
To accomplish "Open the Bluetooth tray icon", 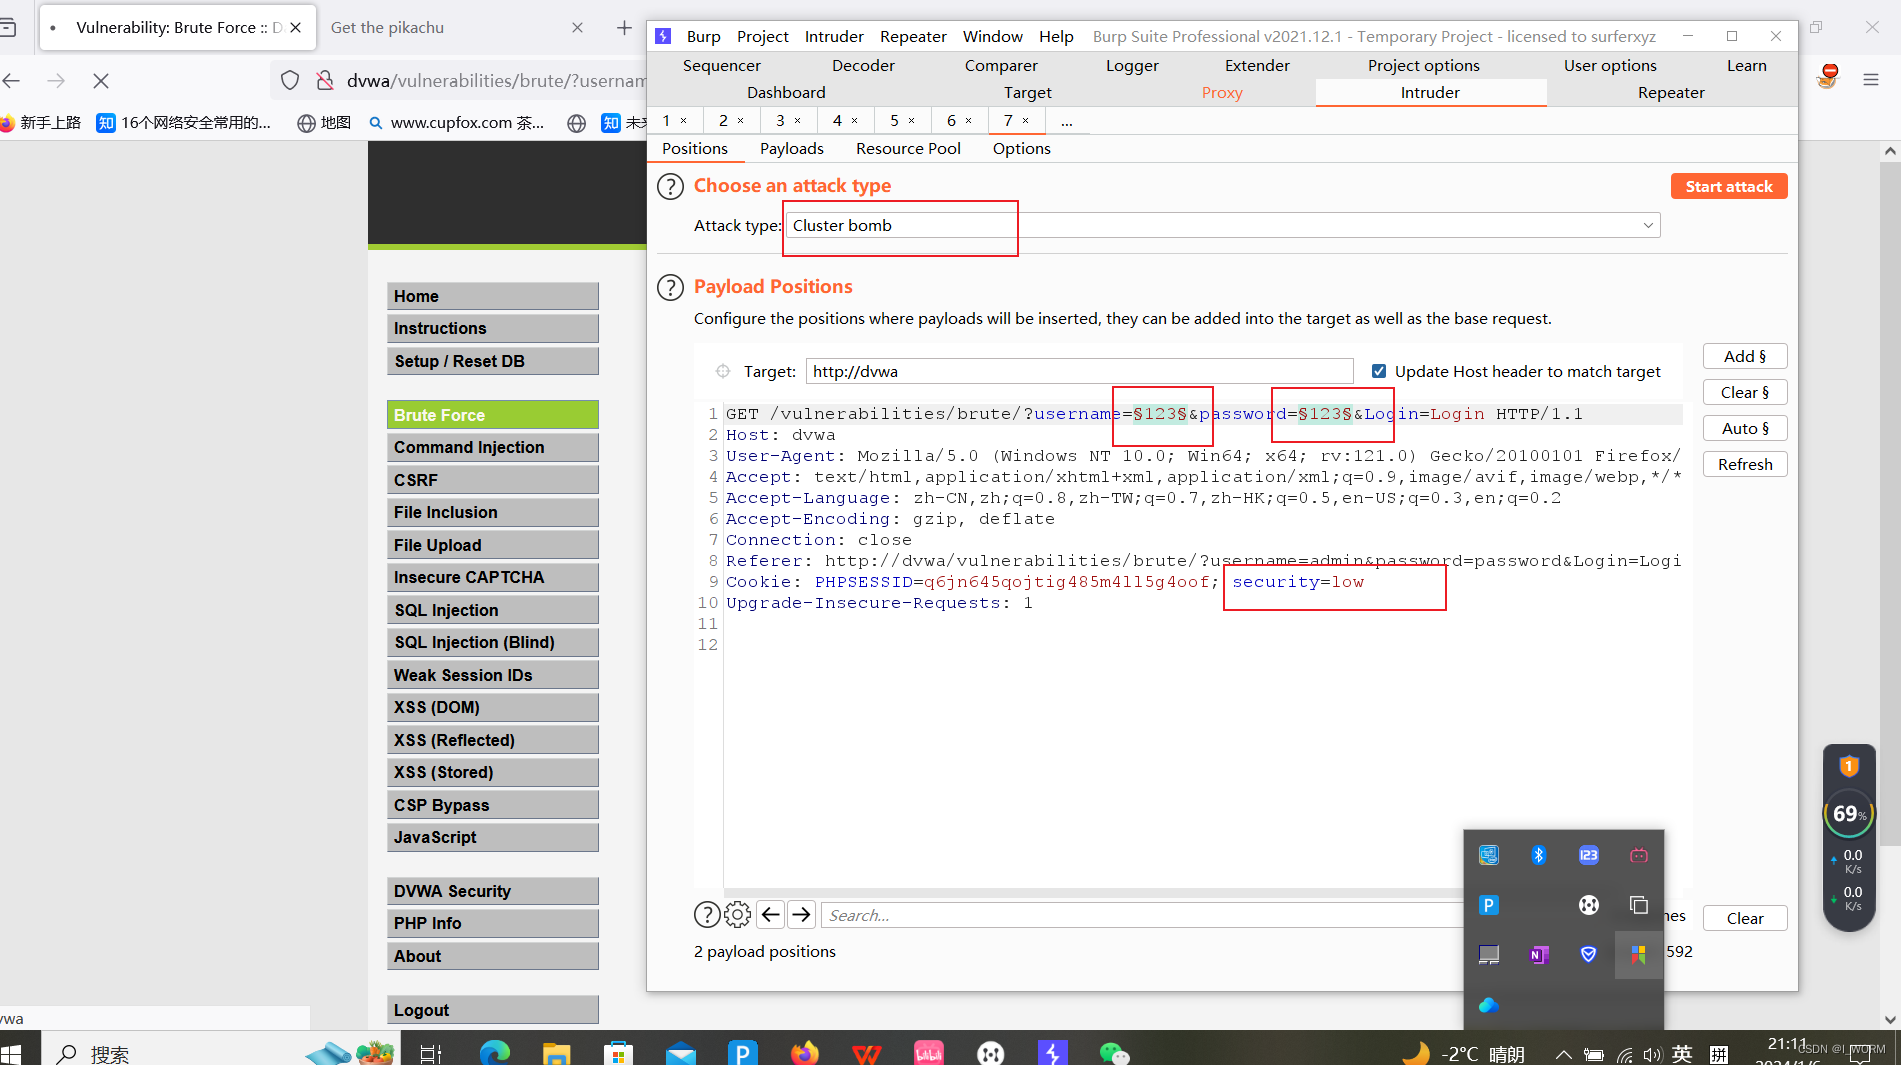I will pyautogui.click(x=1539, y=855).
